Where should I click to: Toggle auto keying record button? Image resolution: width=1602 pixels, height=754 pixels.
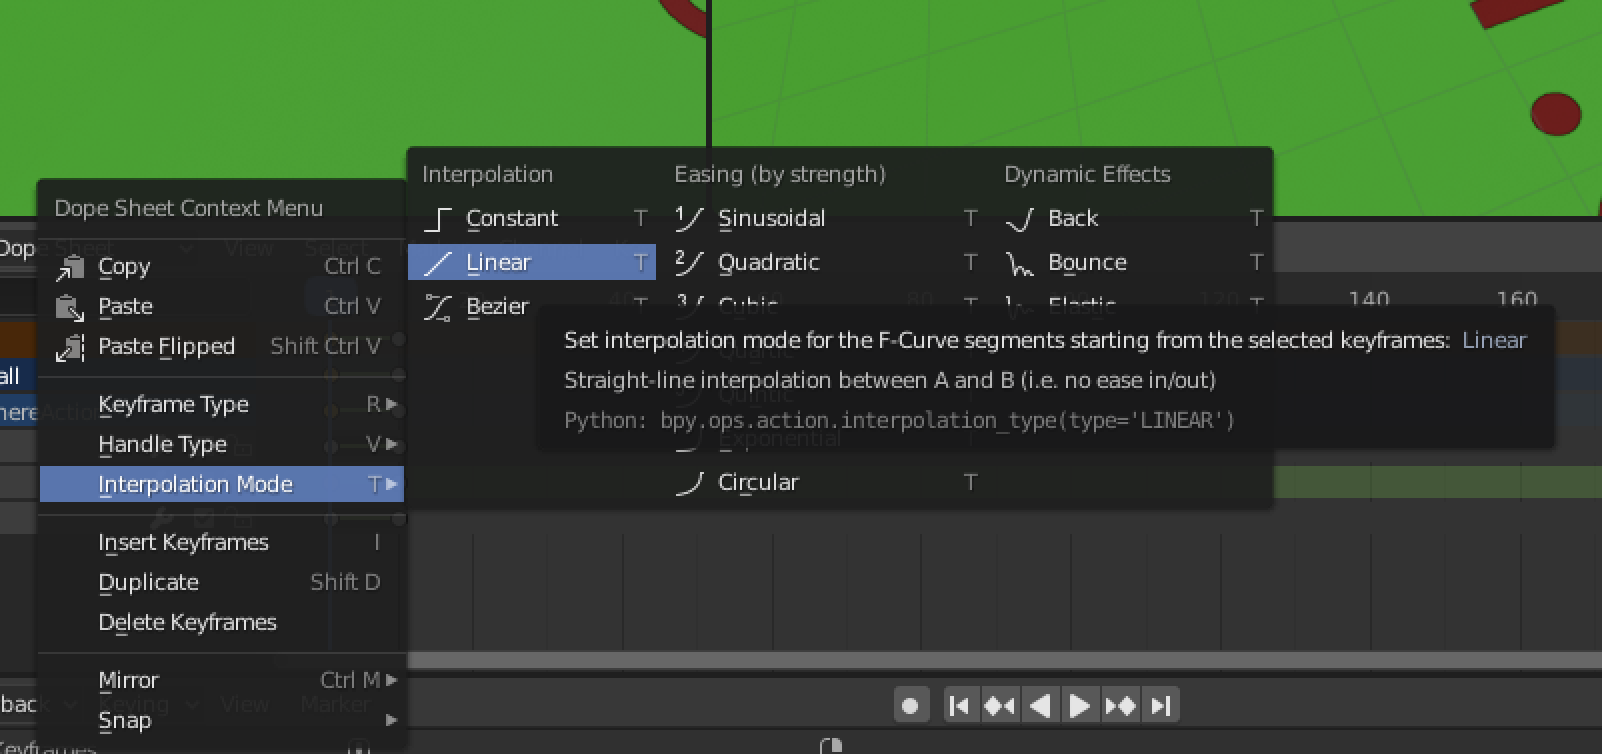pos(911,706)
